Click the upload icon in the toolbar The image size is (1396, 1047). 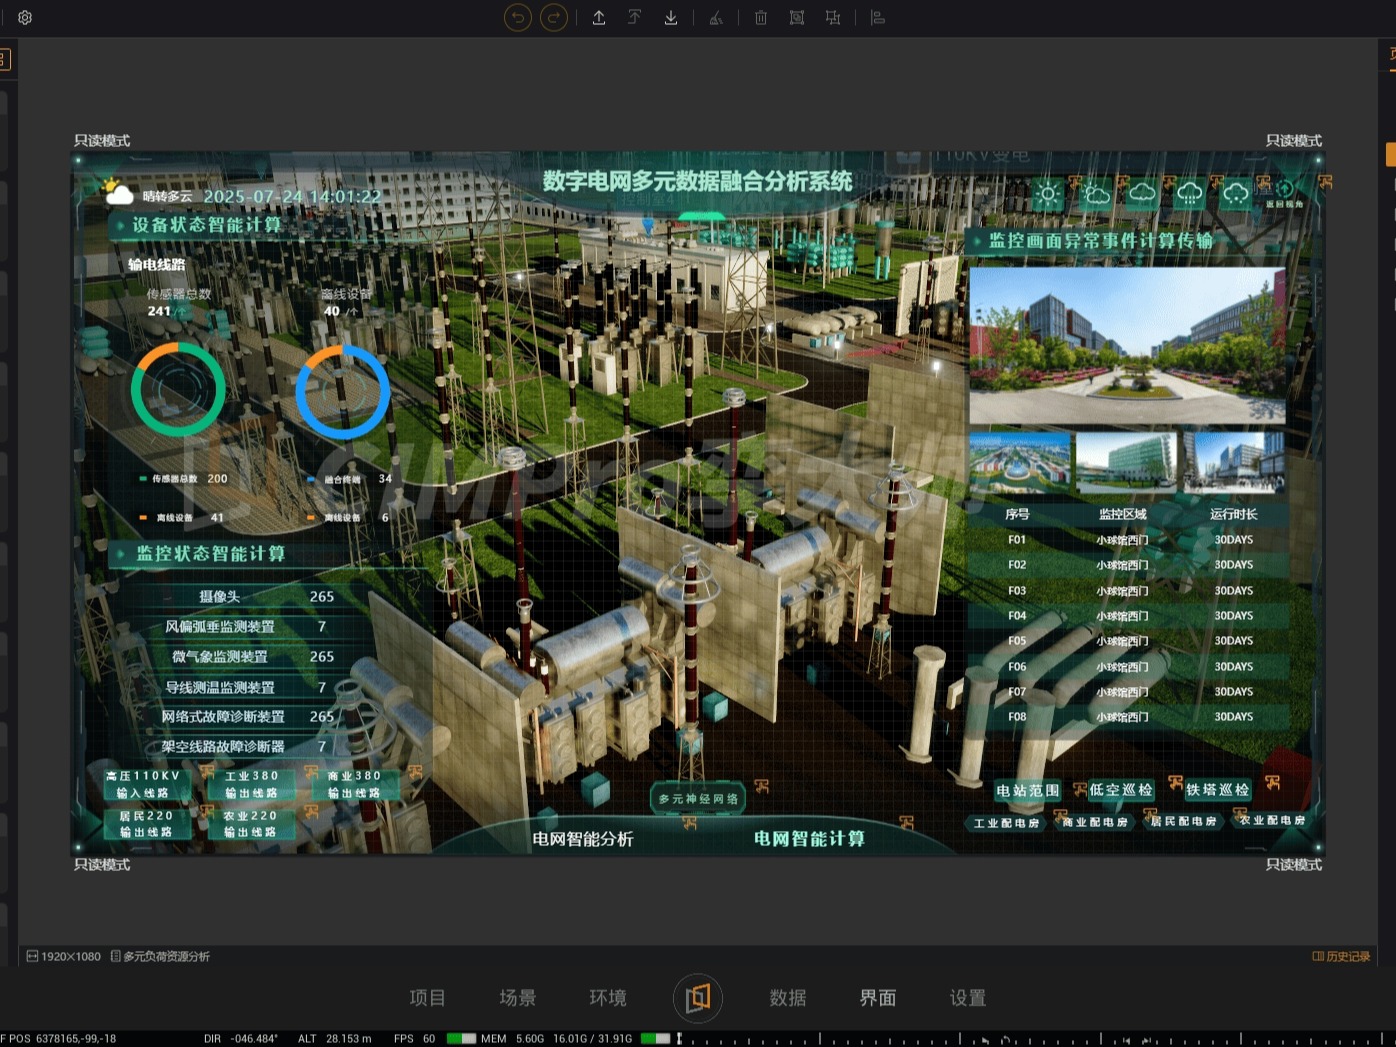[x=598, y=17]
